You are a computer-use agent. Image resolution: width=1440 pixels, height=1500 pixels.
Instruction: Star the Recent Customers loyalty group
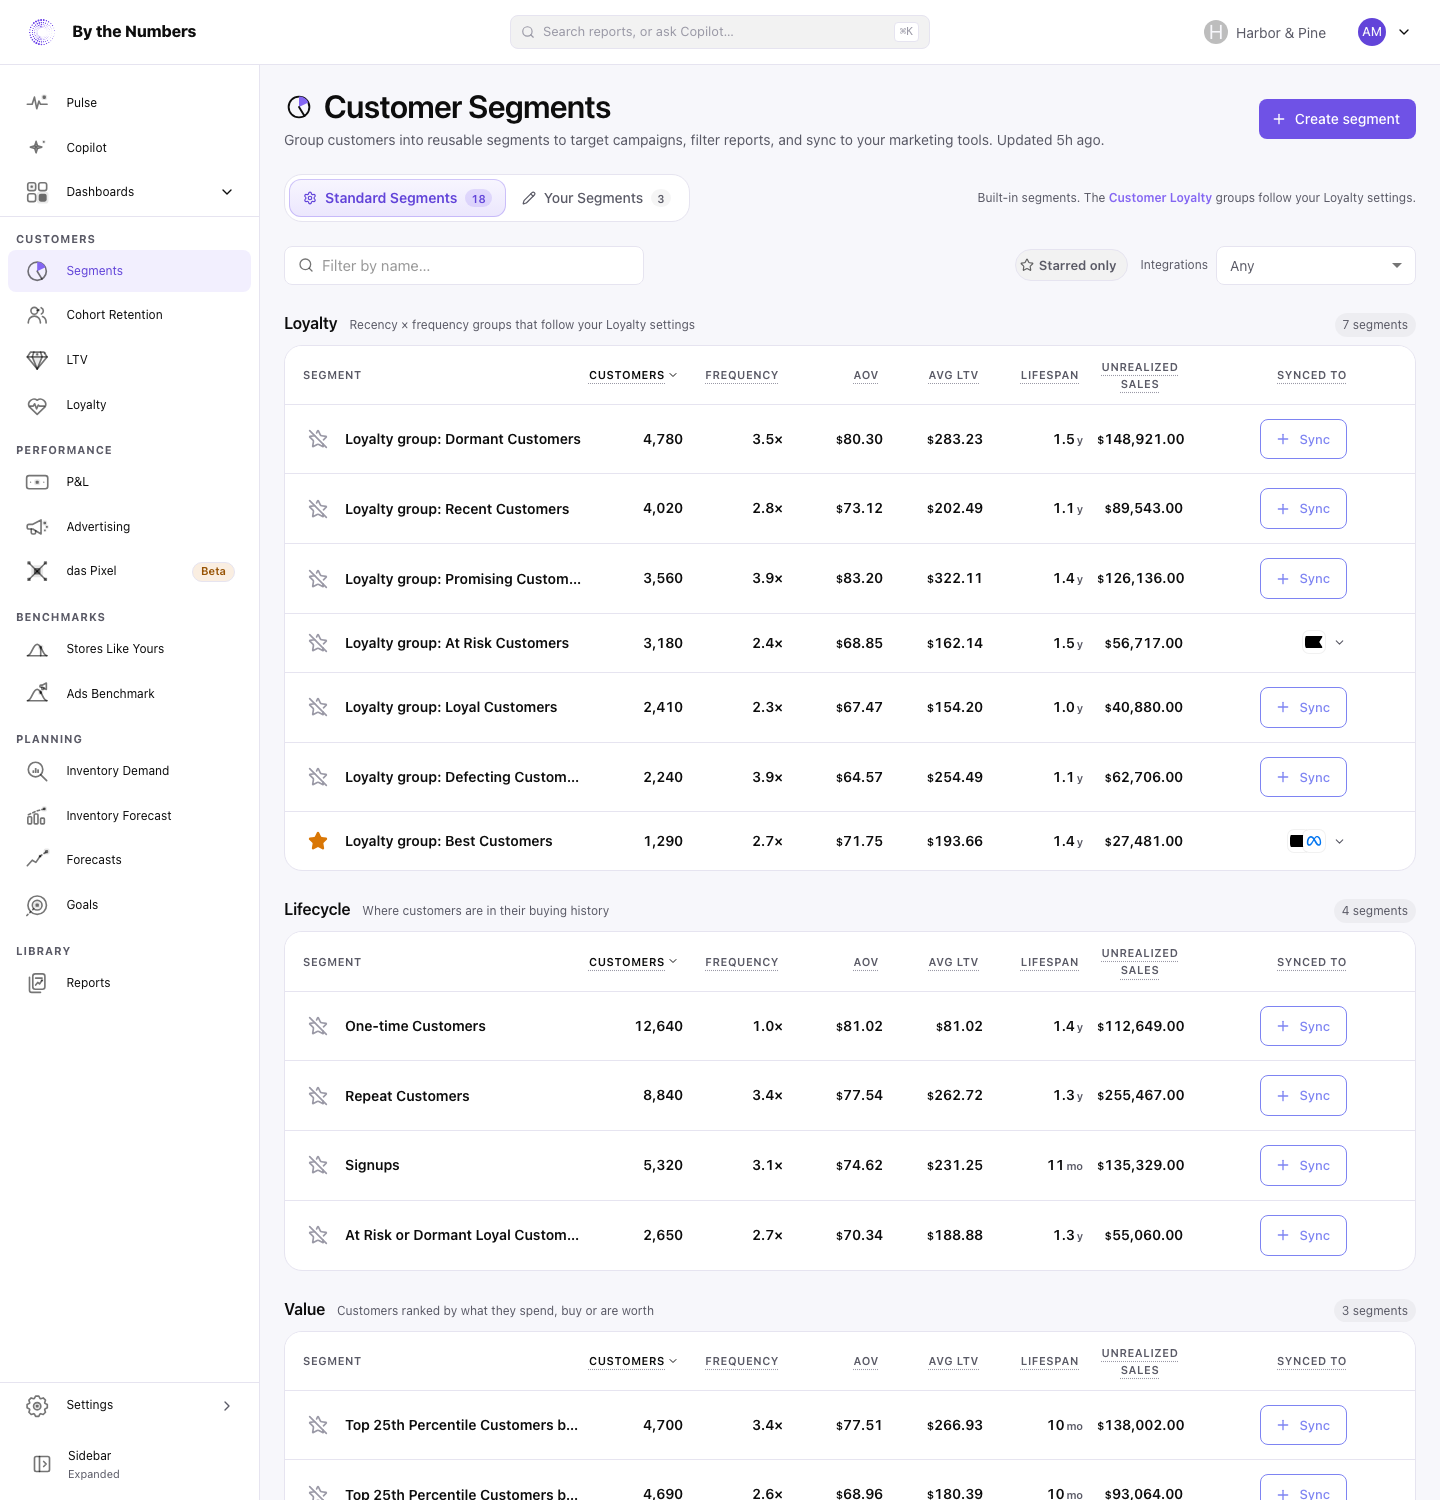click(318, 509)
